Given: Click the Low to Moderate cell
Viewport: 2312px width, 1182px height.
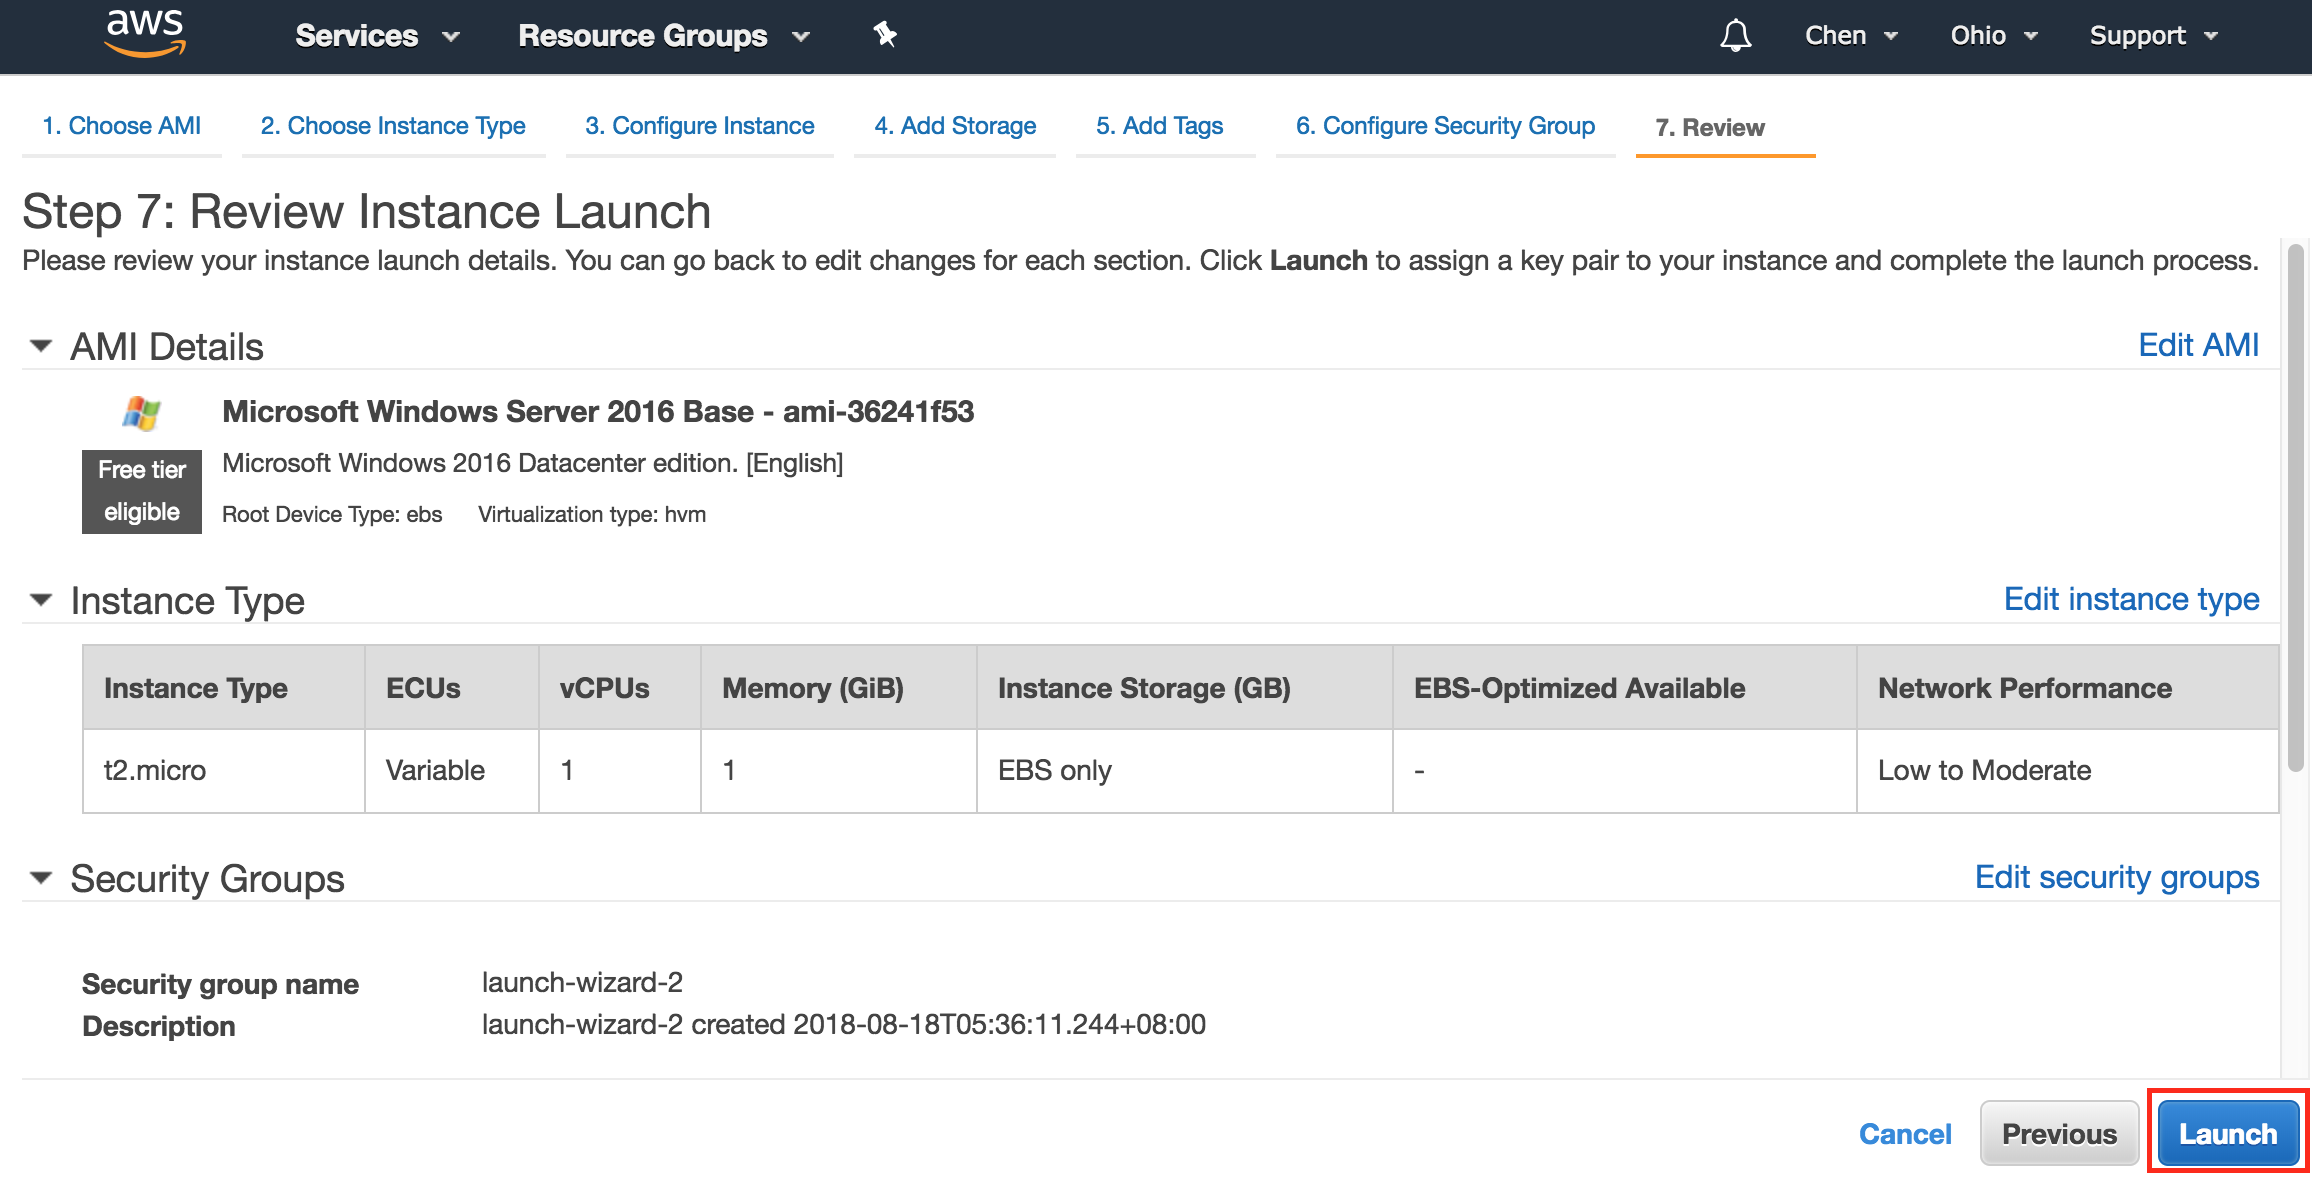Looking at the screenshot, I should pyautogui.click(x=2067, y=770).
